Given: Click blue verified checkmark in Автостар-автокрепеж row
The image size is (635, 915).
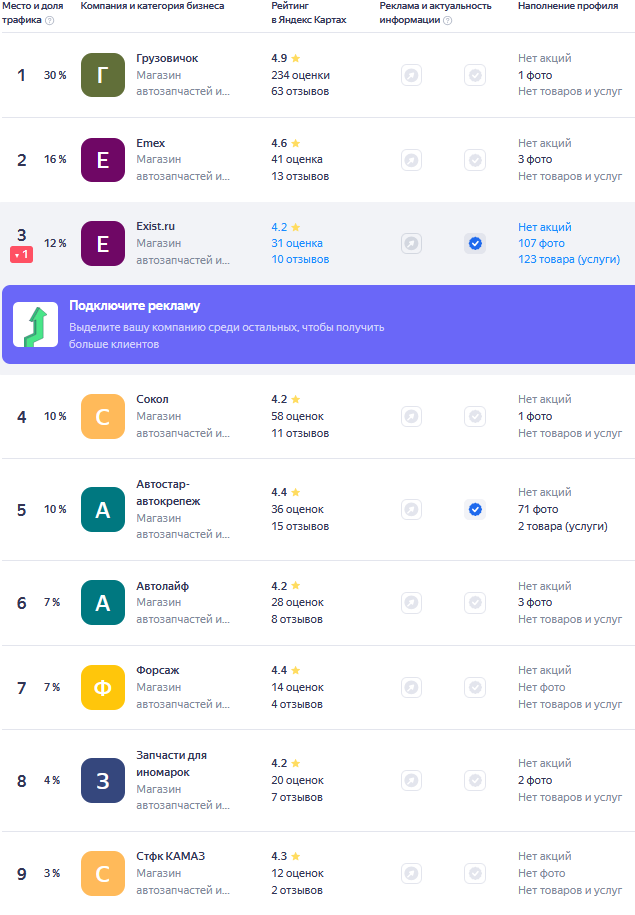Looking at the screenshot, I should pyautogui.click(x=475, y=510).
